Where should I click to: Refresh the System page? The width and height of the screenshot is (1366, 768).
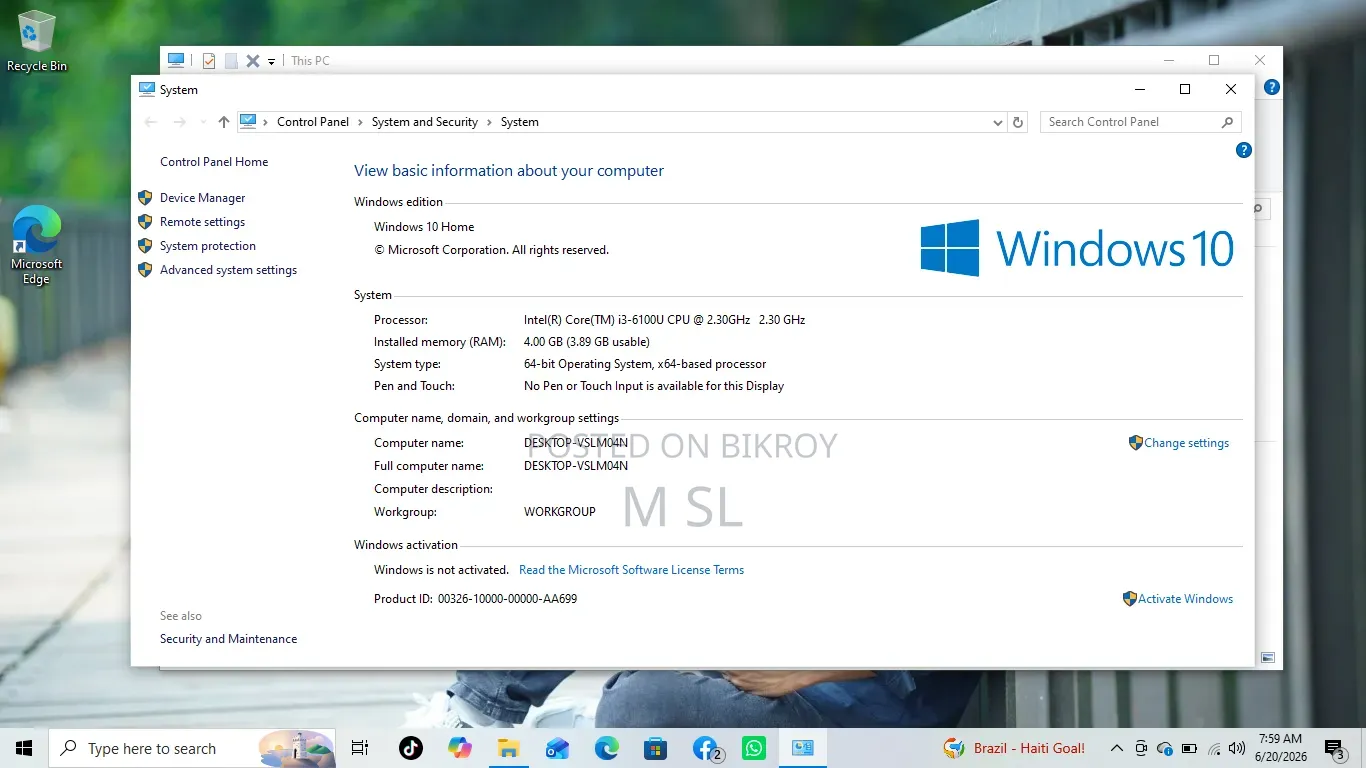click(x=1018, y=122)
